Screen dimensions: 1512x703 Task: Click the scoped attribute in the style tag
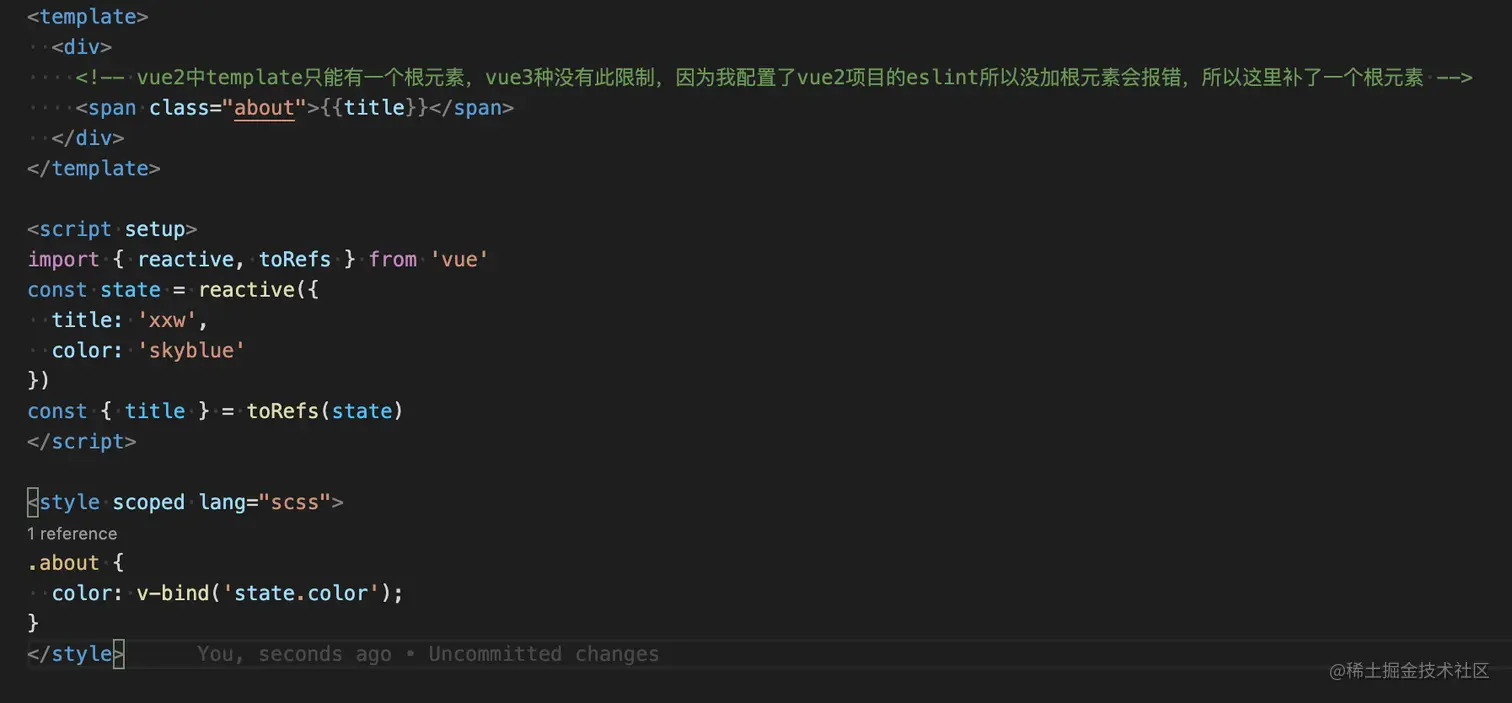tap(149, 502)
